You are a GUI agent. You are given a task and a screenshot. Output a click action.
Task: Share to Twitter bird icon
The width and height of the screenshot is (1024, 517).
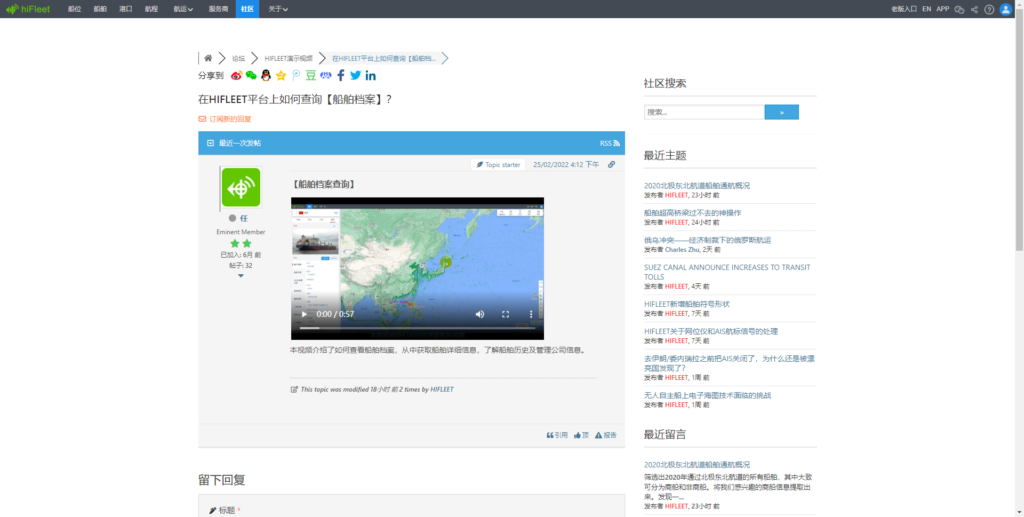tap(355, 75)
